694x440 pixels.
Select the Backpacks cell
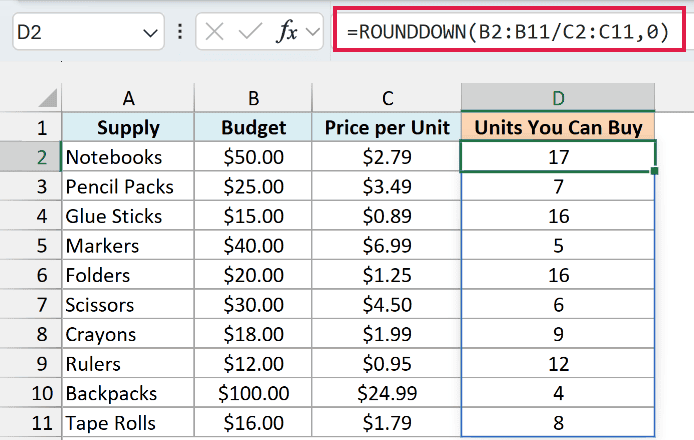click(128, 393)
